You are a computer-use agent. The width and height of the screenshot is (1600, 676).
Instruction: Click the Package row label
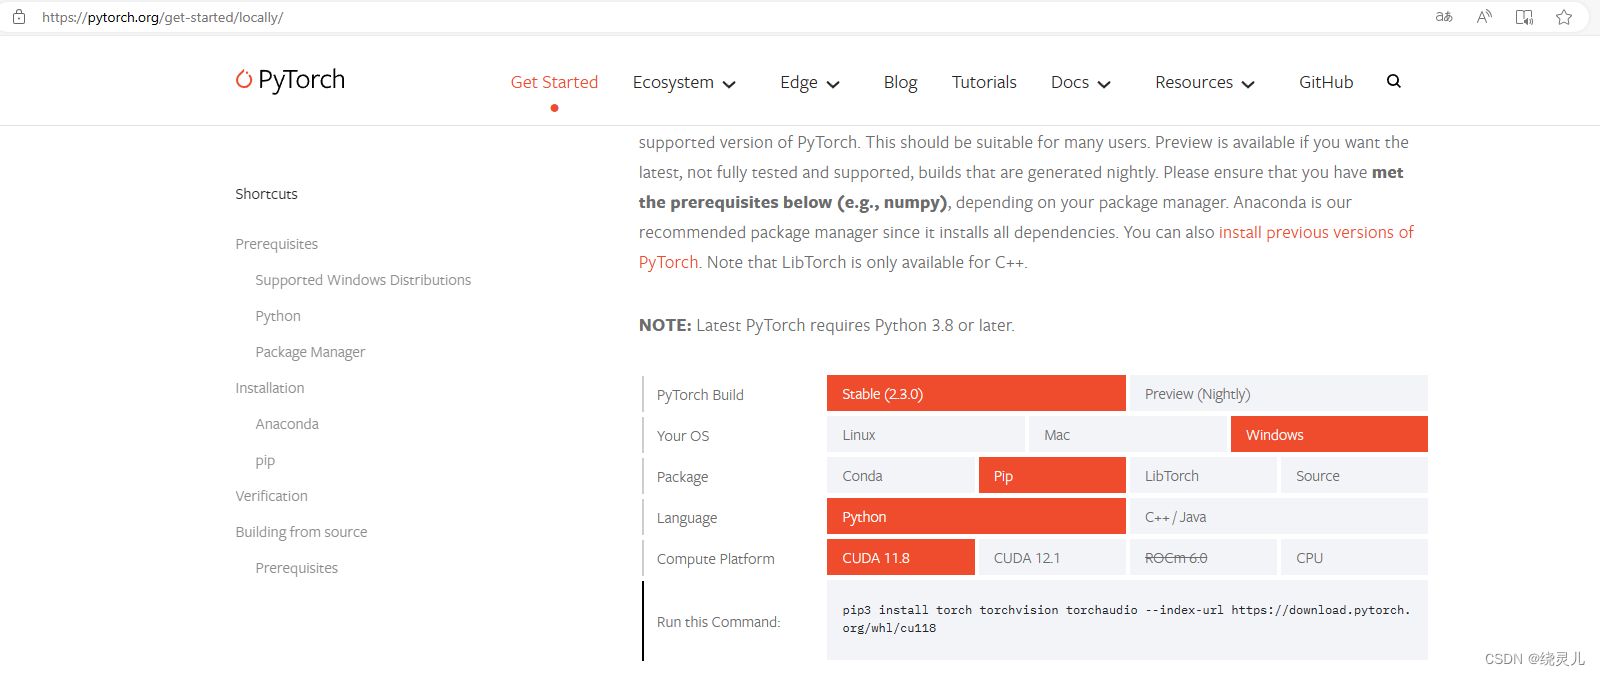coord(682,477)
